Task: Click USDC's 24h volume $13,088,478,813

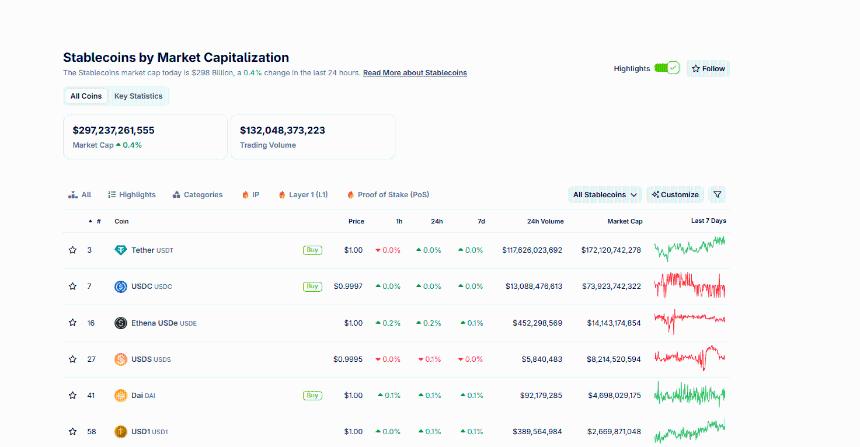Action: pos(534,286)
